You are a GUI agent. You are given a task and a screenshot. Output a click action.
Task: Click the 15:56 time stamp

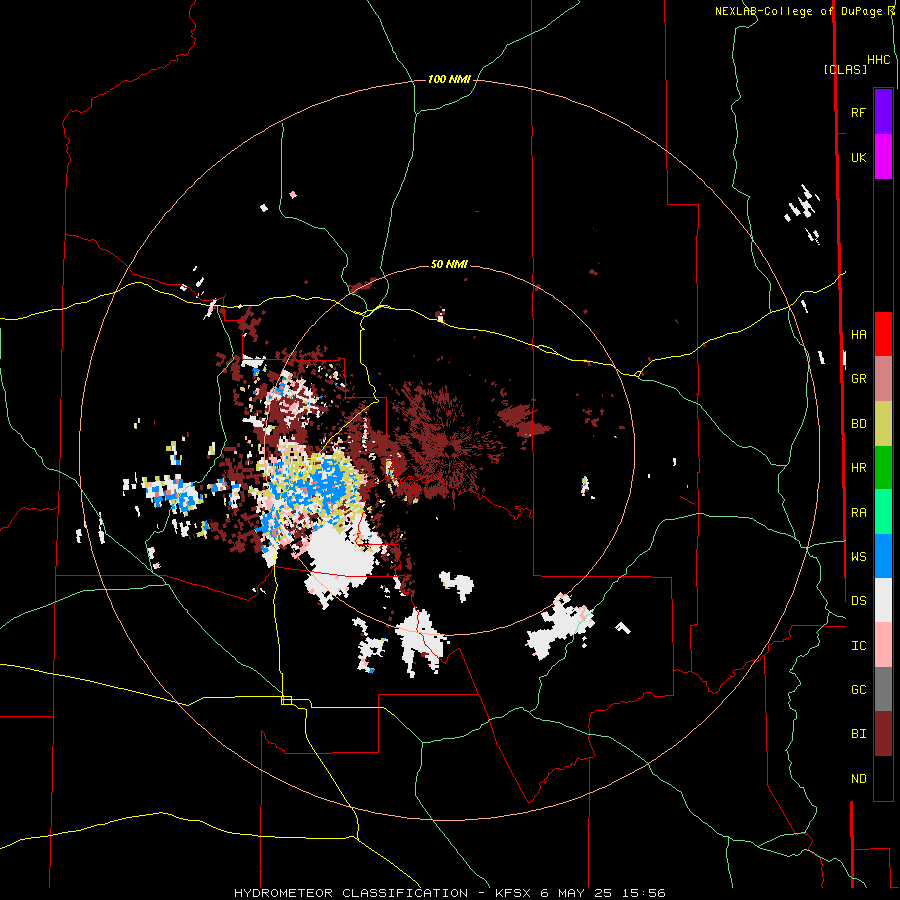(642, 893)
